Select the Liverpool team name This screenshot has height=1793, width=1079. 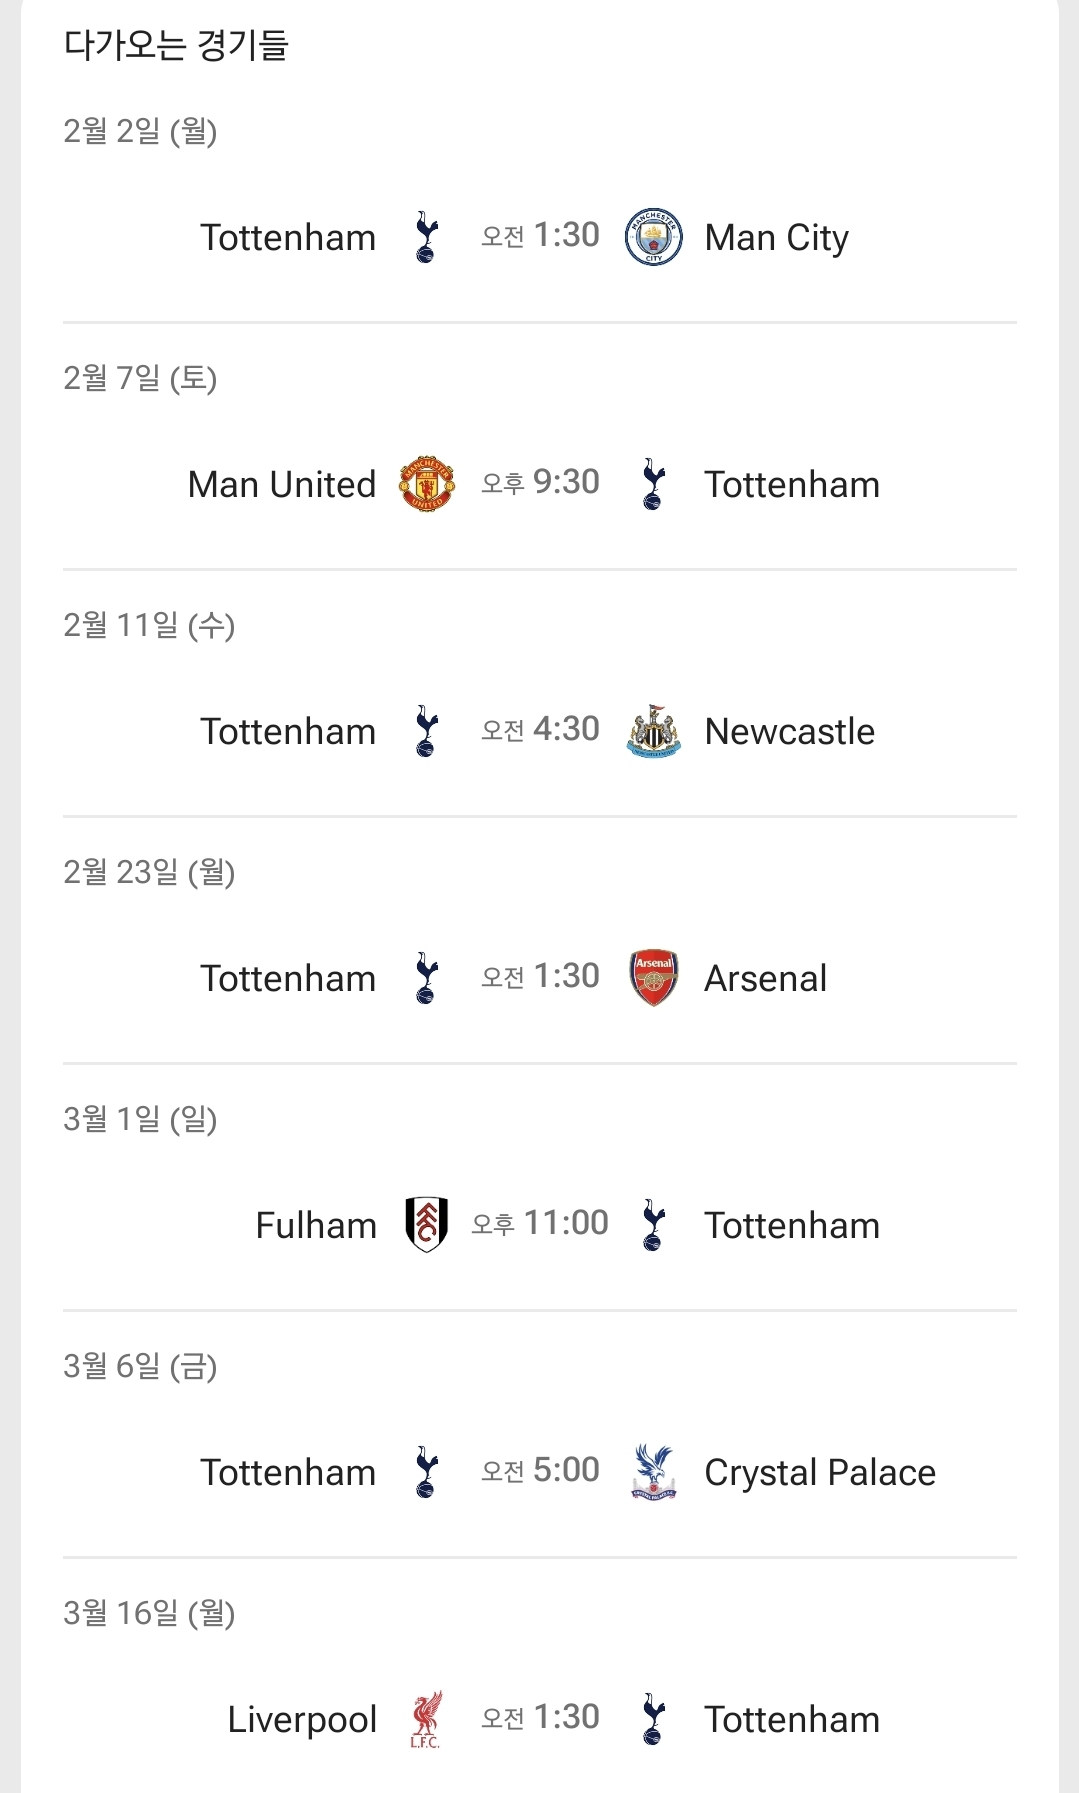point(302,1720)
